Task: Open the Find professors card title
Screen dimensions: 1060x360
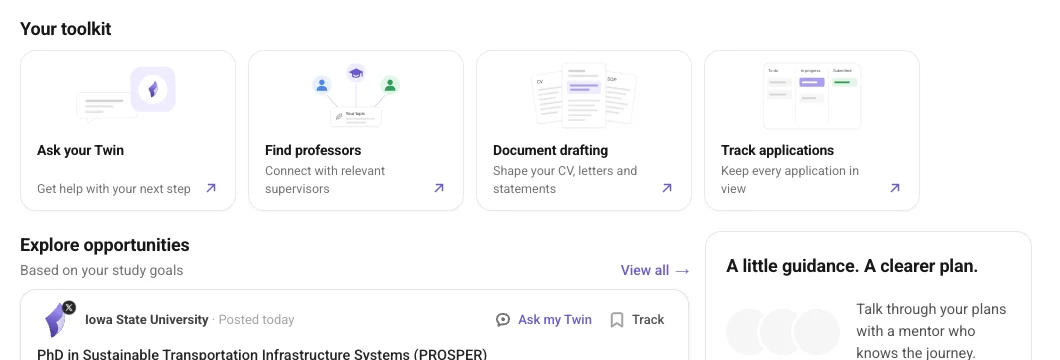Action: click(313, 150)
